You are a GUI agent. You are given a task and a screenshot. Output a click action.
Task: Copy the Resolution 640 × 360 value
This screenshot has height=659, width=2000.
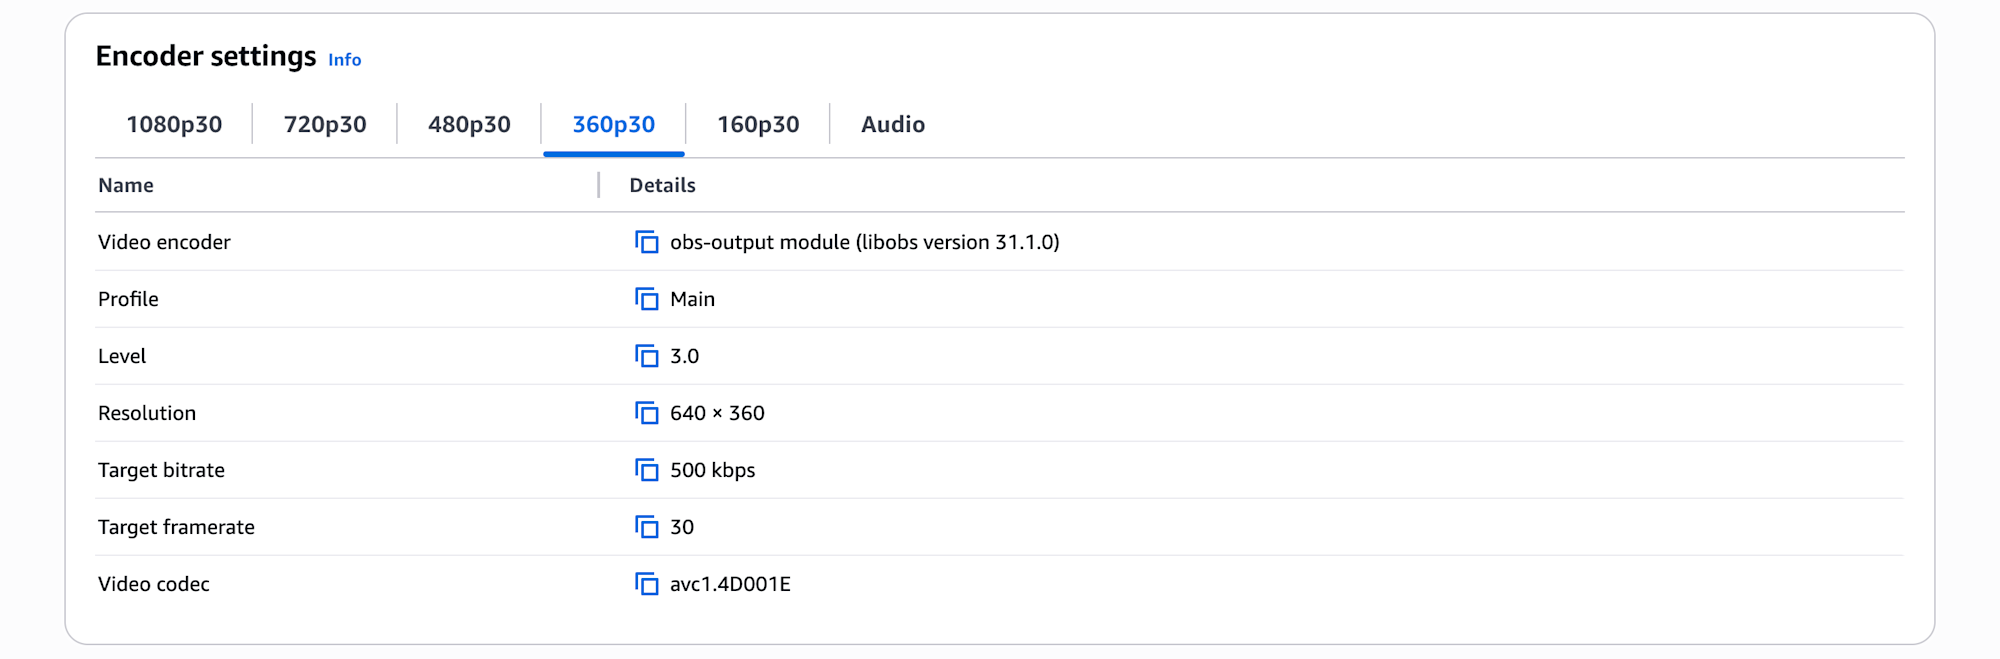tap(647, 413)
